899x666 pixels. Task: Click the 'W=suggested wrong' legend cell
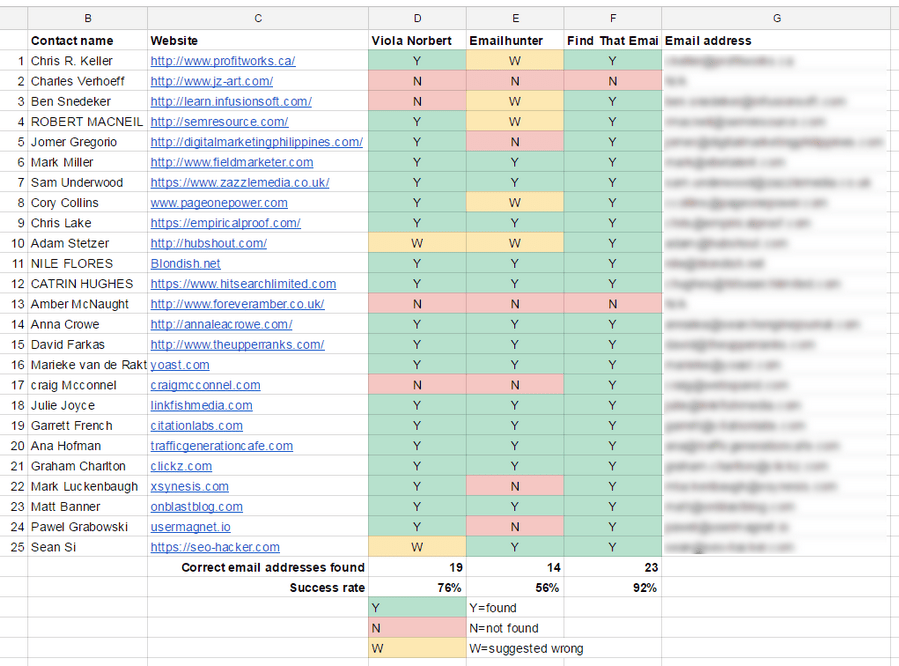(526, 648)
